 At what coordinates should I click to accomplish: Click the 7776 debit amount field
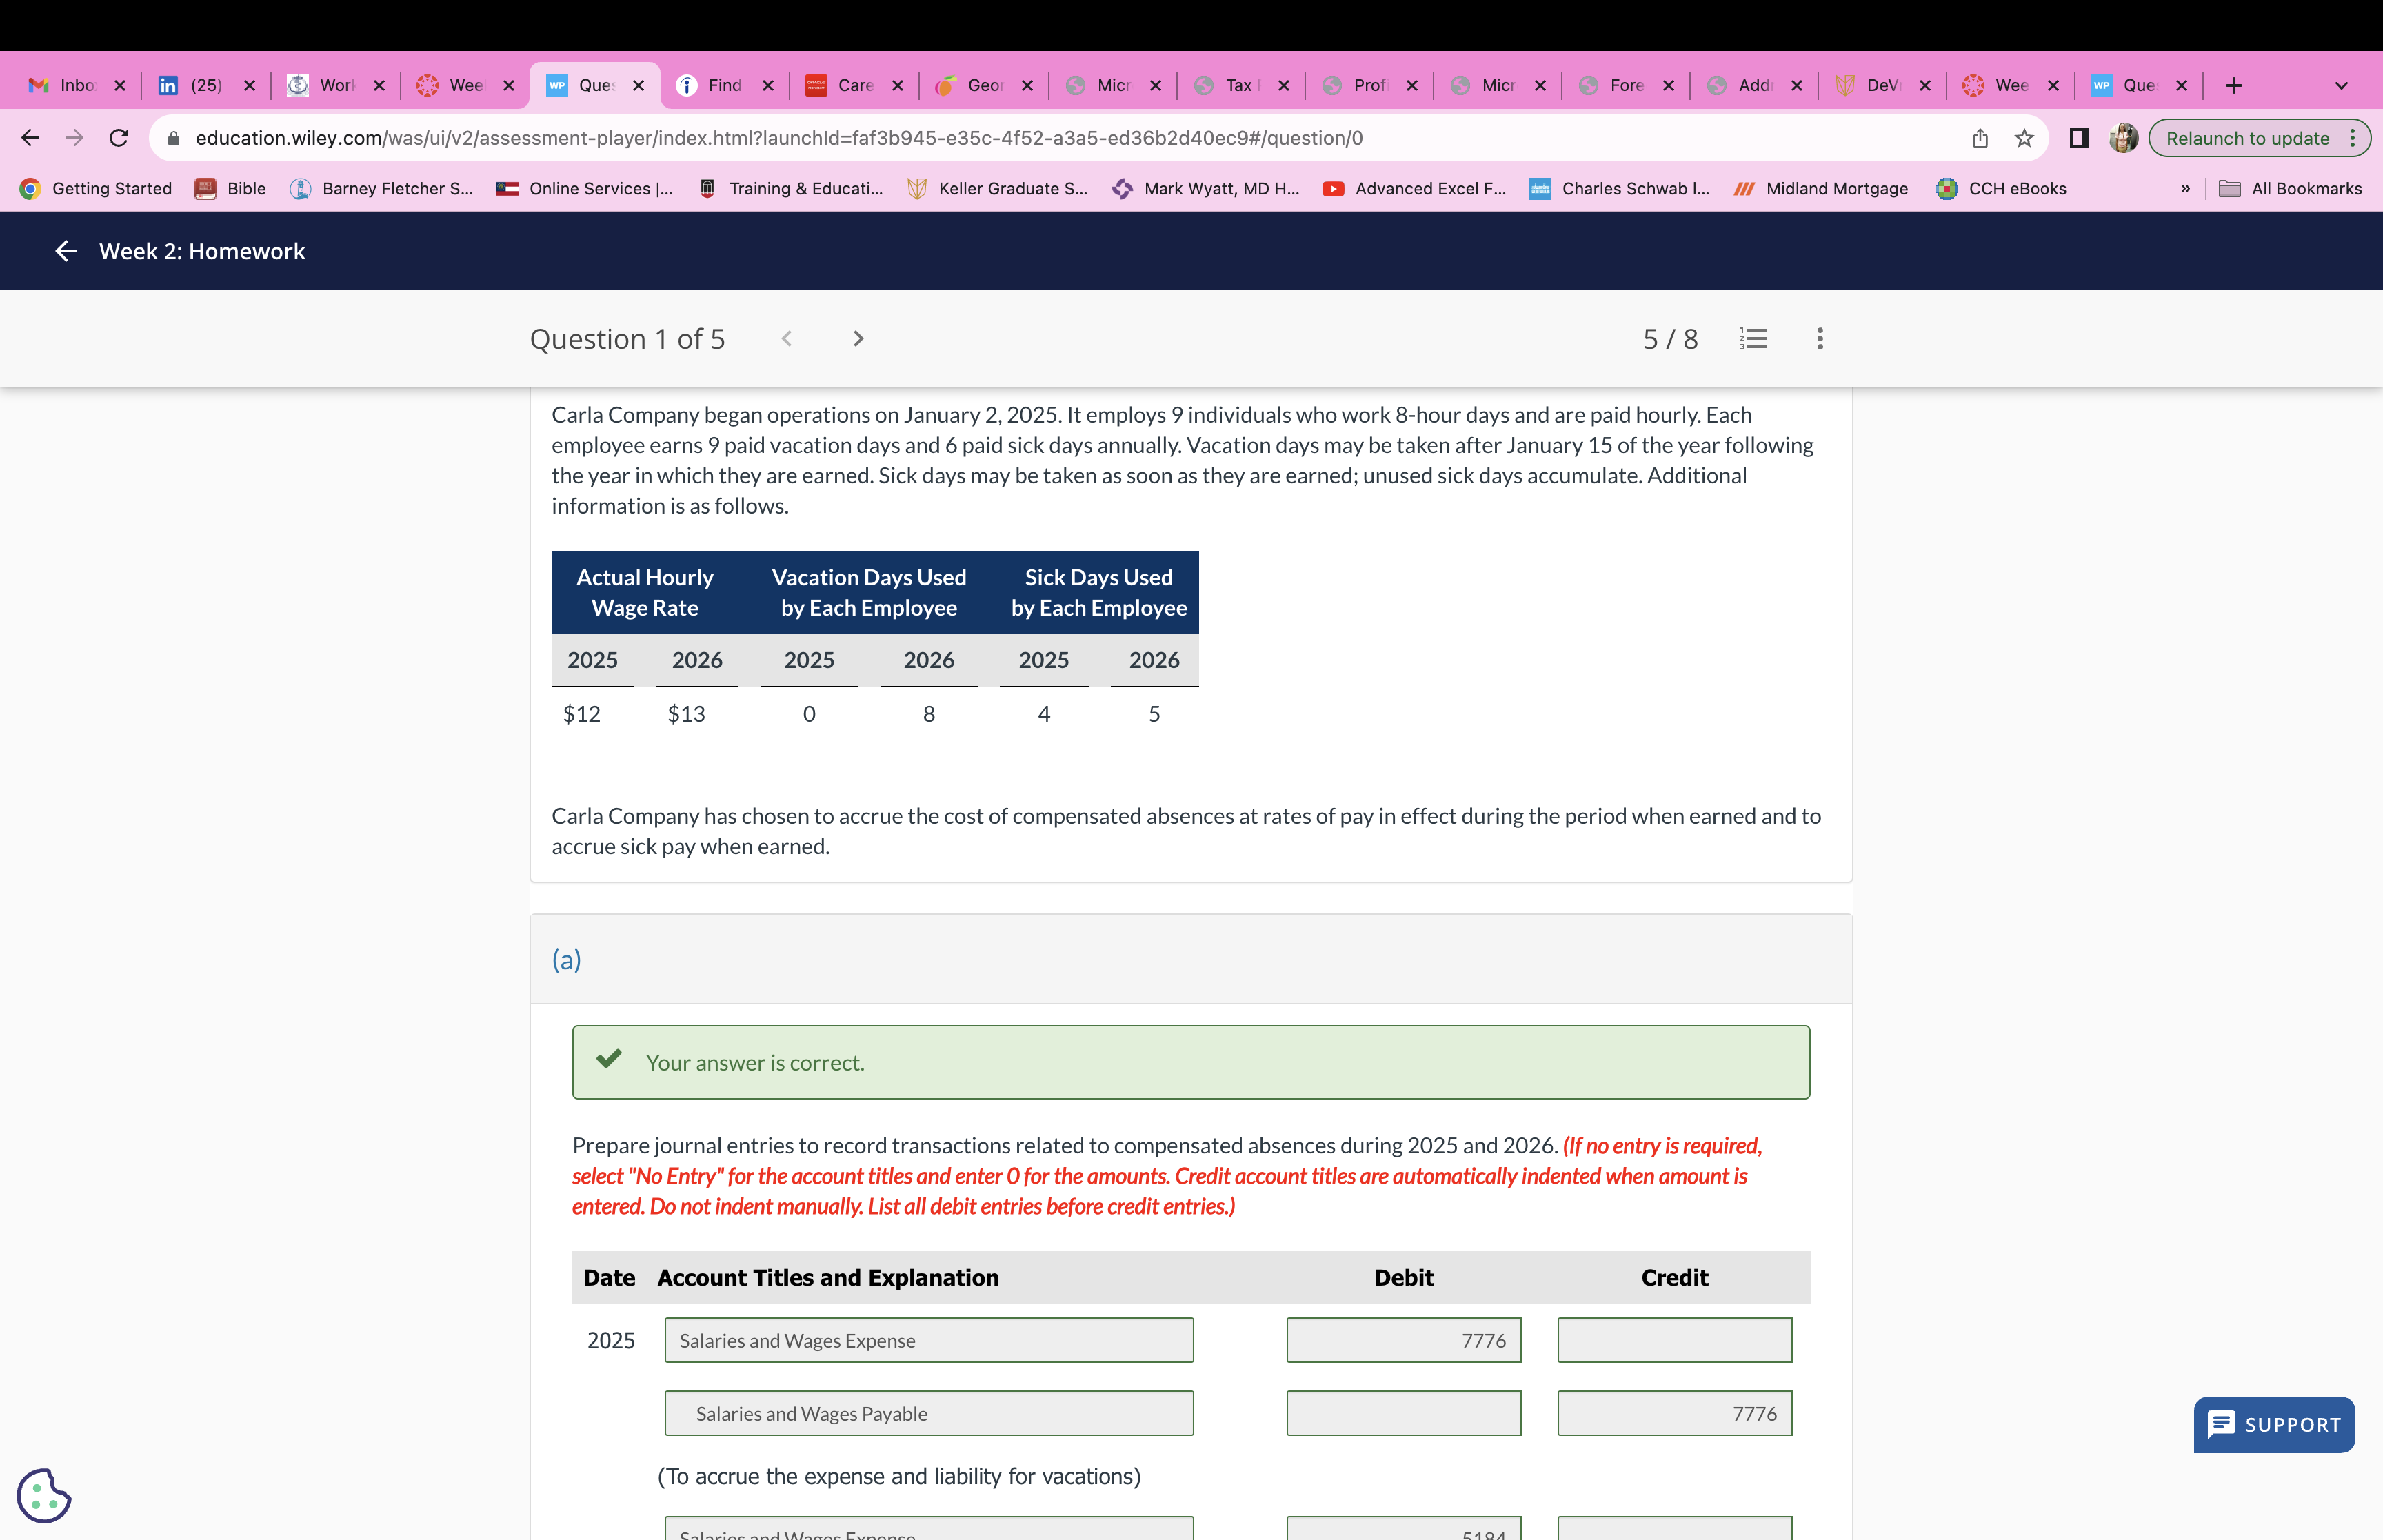click(x=1403, y=1340)
